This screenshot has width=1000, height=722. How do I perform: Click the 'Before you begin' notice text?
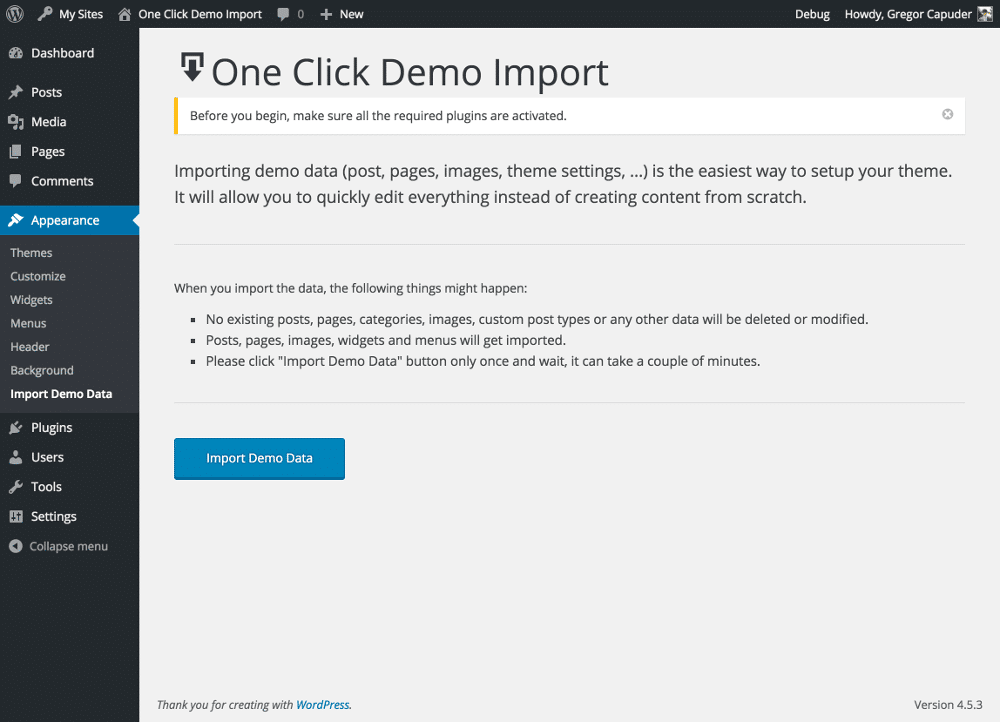click(378, 116)
